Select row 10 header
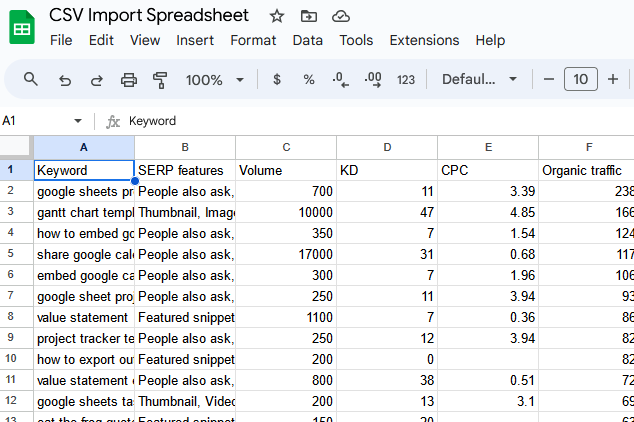This screenshot has height=422, width=634. pos(17,359)
